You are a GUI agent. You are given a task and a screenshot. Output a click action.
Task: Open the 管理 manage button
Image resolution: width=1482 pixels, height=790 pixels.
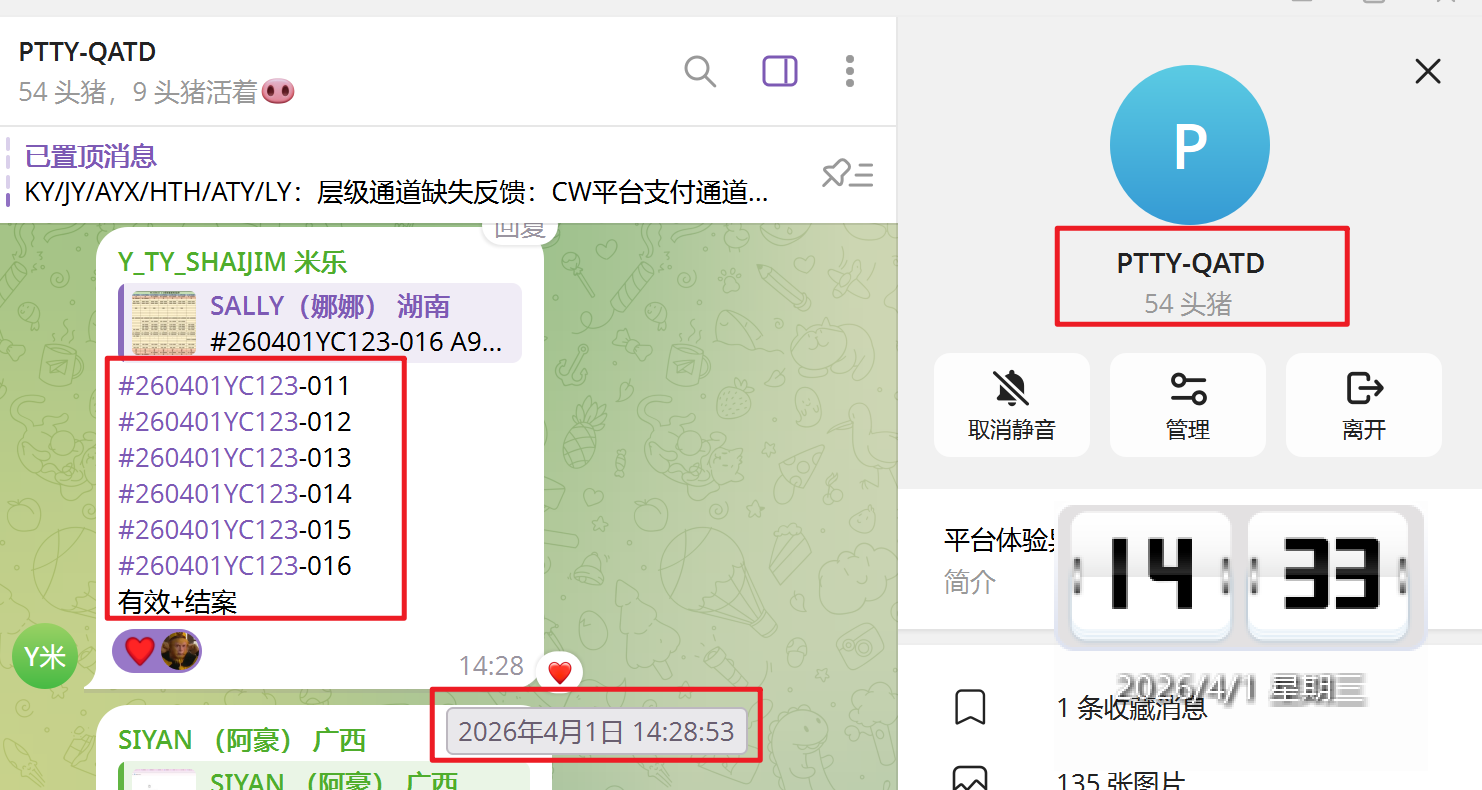[1188, 405]
